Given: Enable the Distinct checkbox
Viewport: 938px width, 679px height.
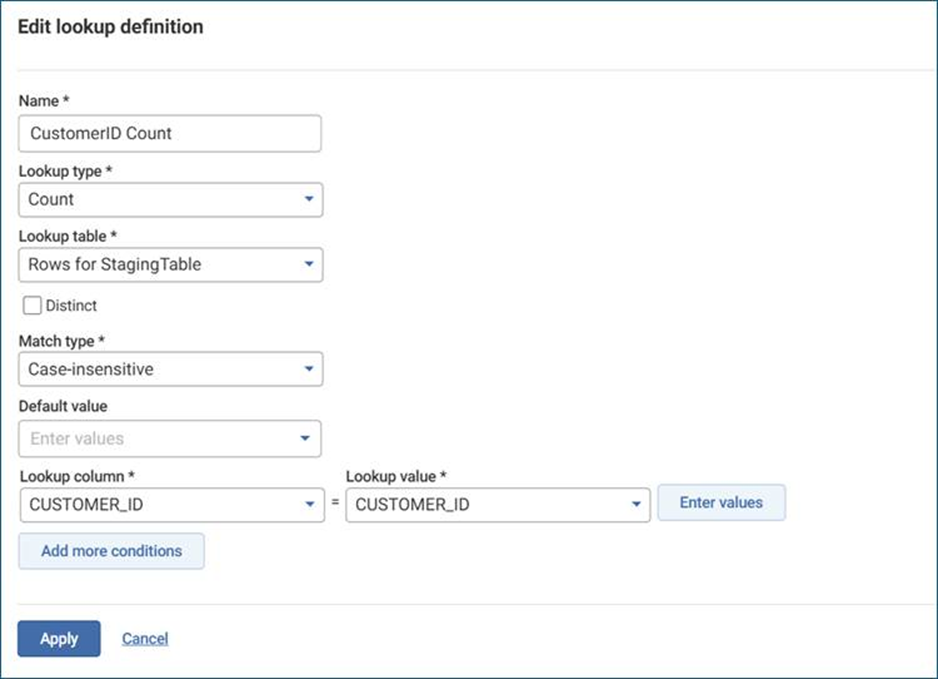Looking at the screenshot, I should click(32, 306).
